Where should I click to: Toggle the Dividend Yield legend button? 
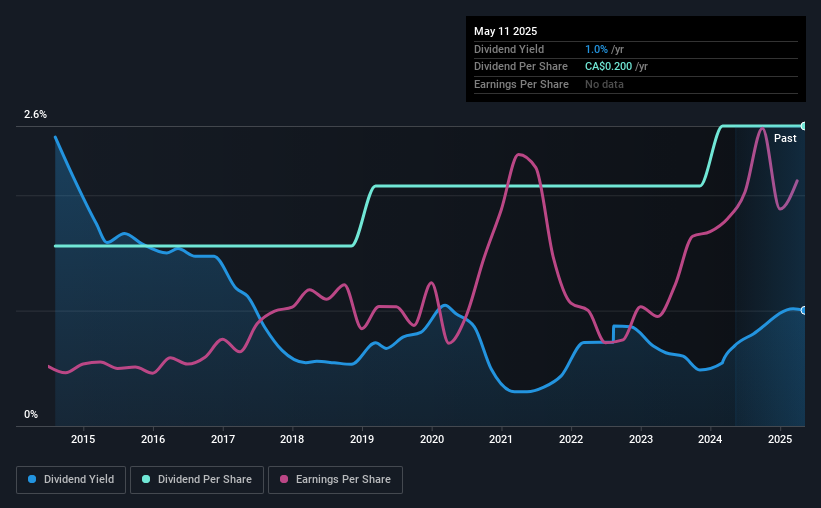[x=71, y=480]
